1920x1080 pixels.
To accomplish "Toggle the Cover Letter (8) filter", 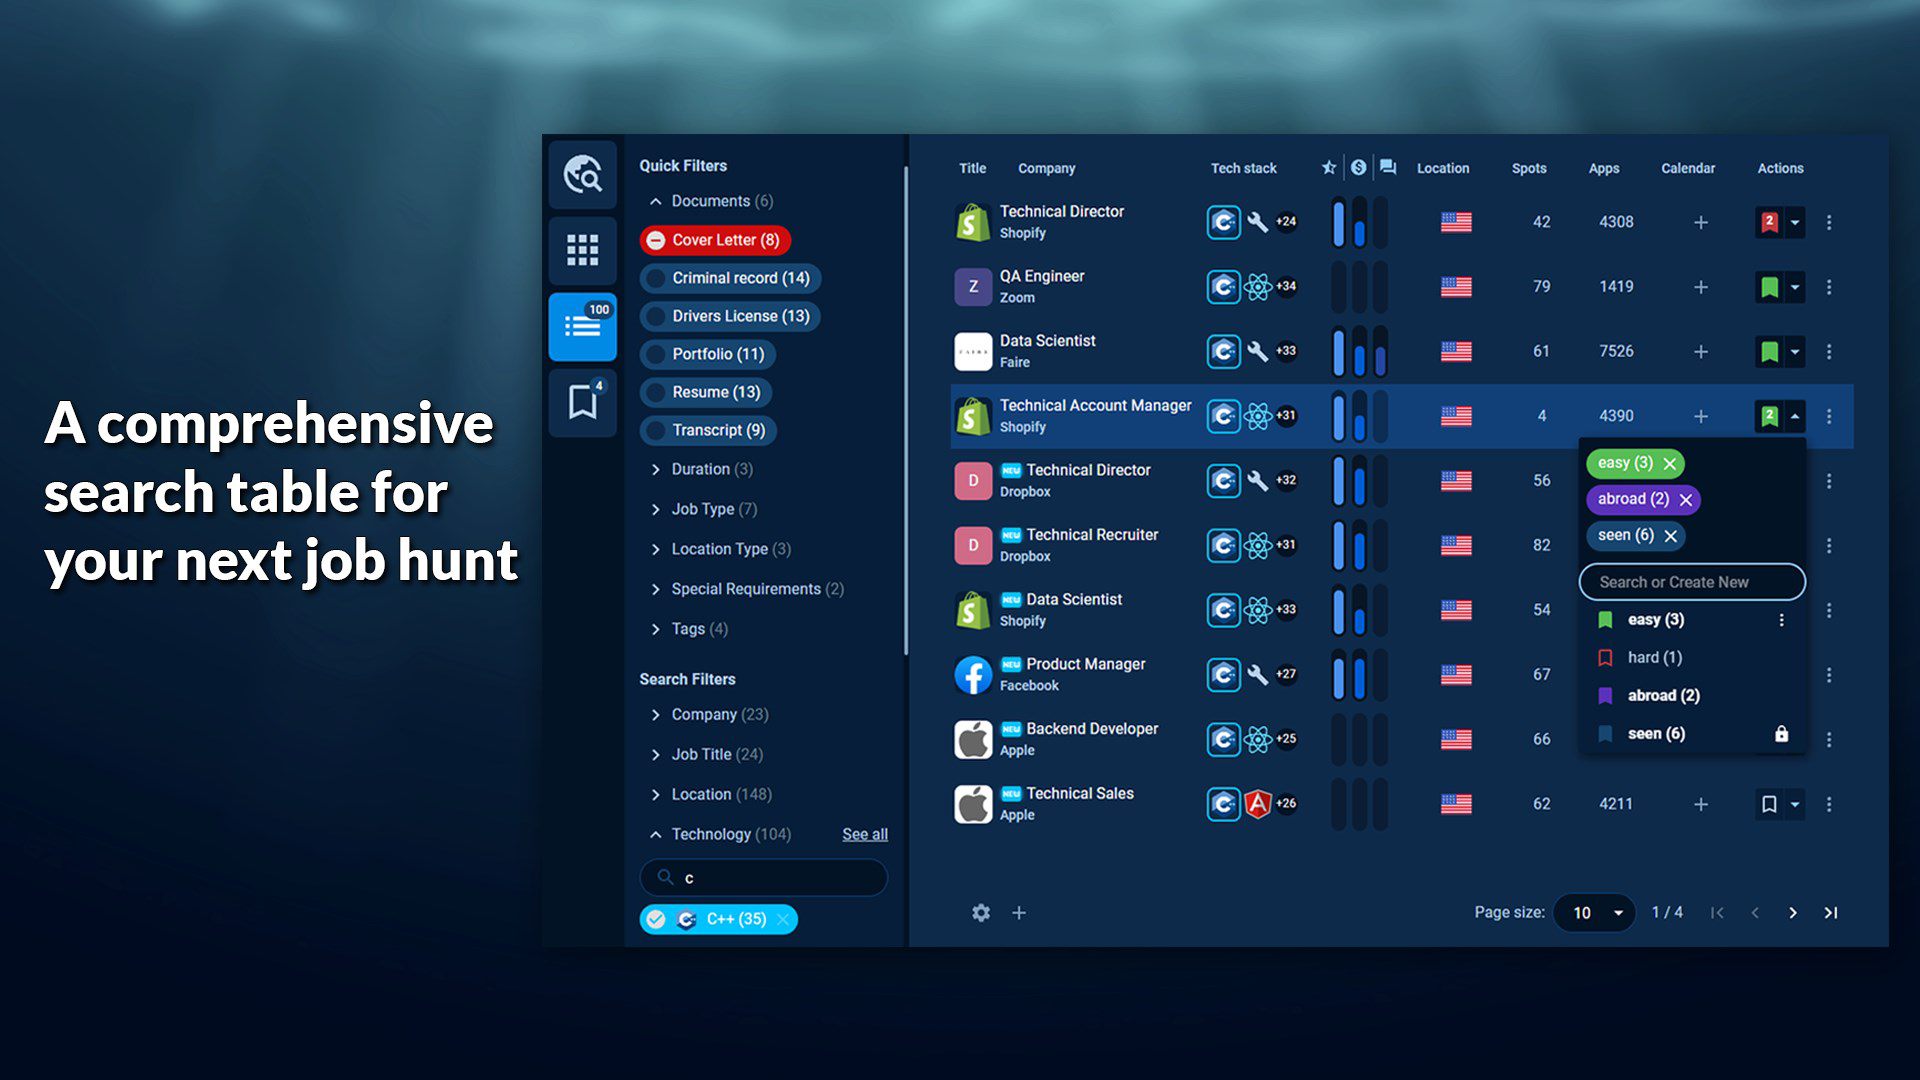I will point(715,240).
